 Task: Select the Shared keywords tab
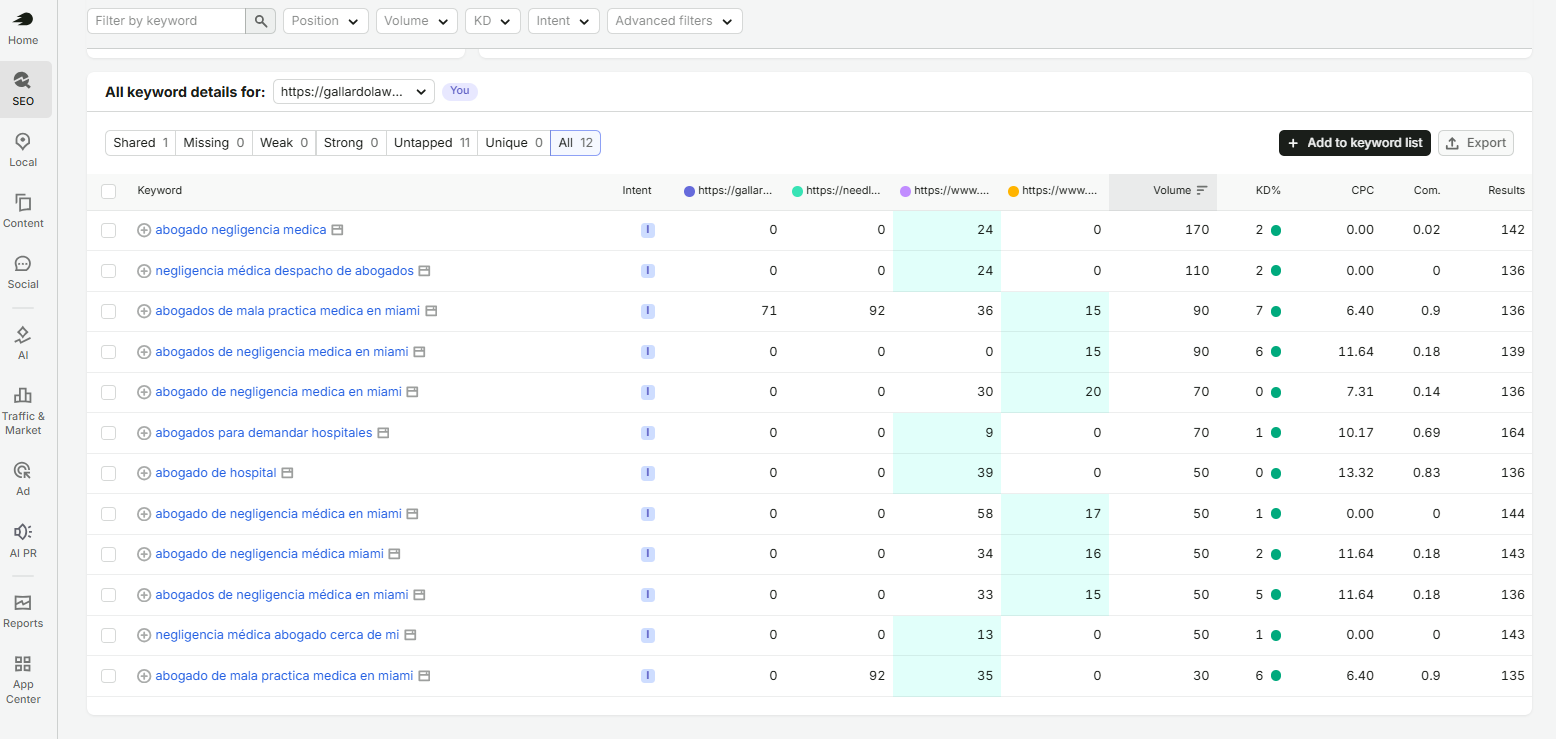pyautogui.click(x=141, y=143)
